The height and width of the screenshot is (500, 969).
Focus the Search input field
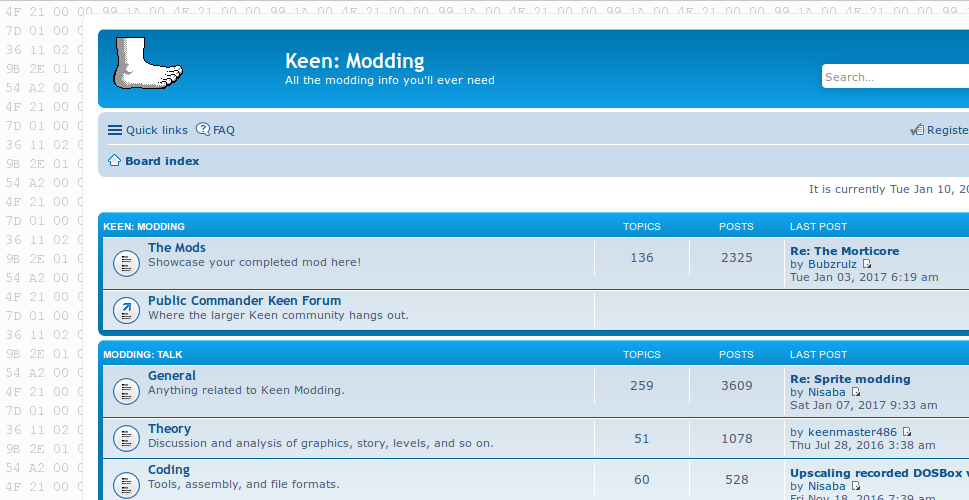pyautogui.click(x=895, y=77)
